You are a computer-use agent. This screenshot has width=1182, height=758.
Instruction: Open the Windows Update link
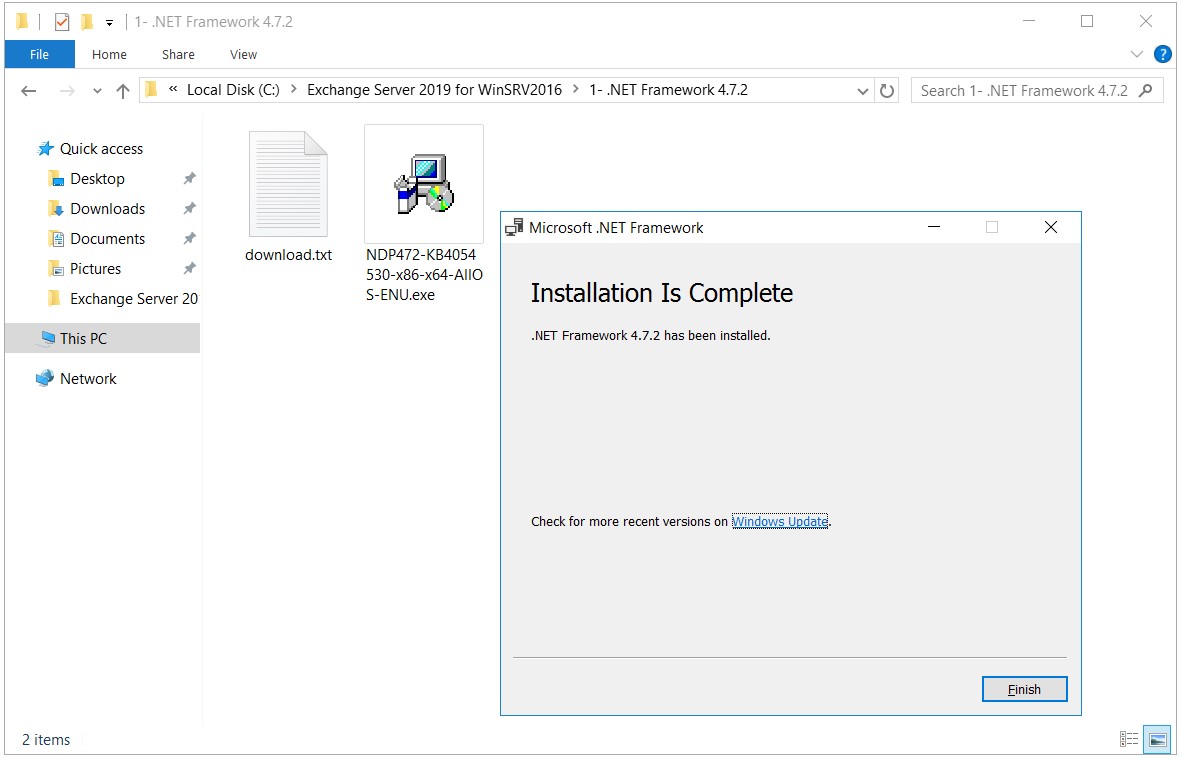pos(780,521)
